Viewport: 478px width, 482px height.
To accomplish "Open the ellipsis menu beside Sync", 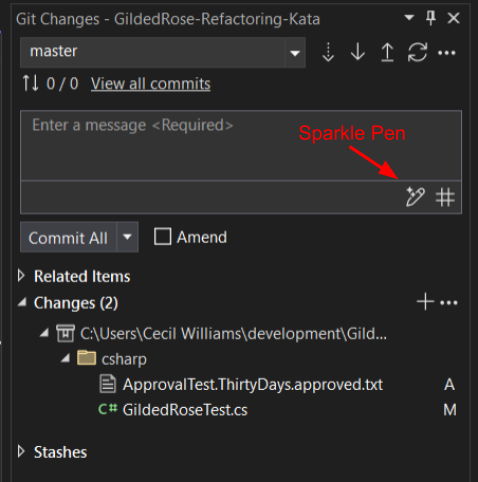I will 447,53.
